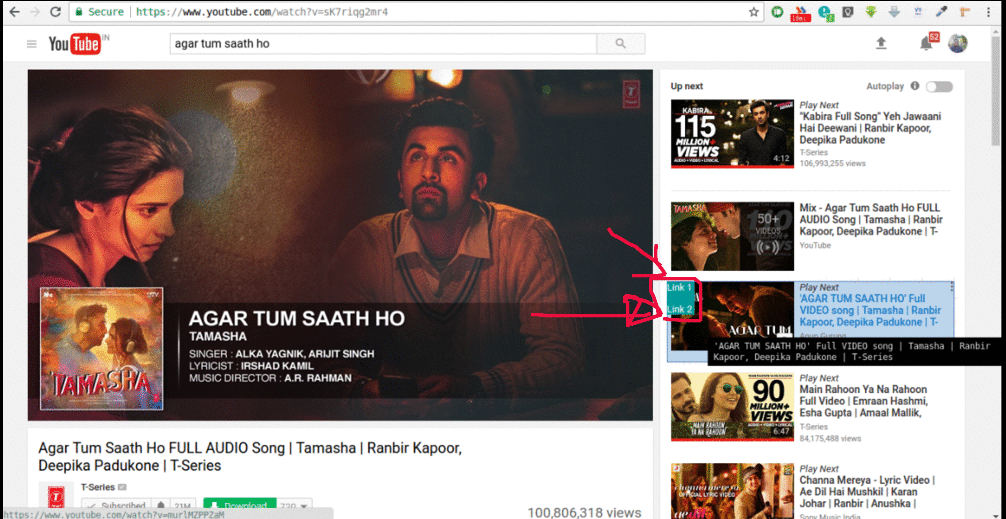This screenshot has height=519, width=1006.
Task: Click the 106,993,255 views text
Action: click(x=833, y=164)
